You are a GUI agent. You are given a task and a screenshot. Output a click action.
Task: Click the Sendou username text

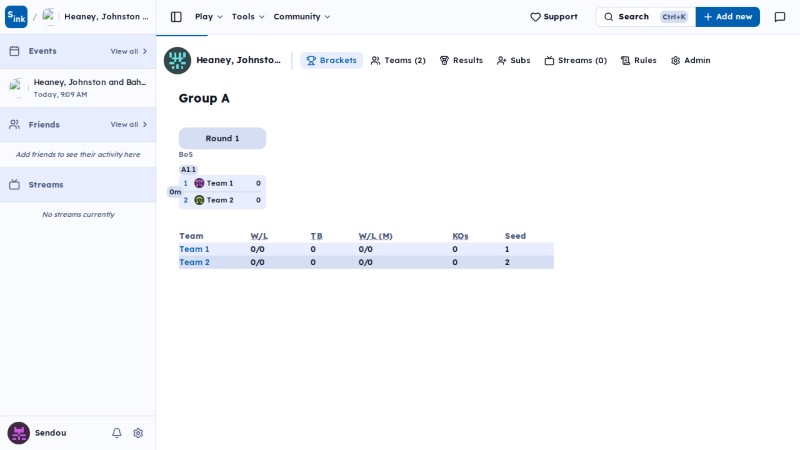coord(51,433)
